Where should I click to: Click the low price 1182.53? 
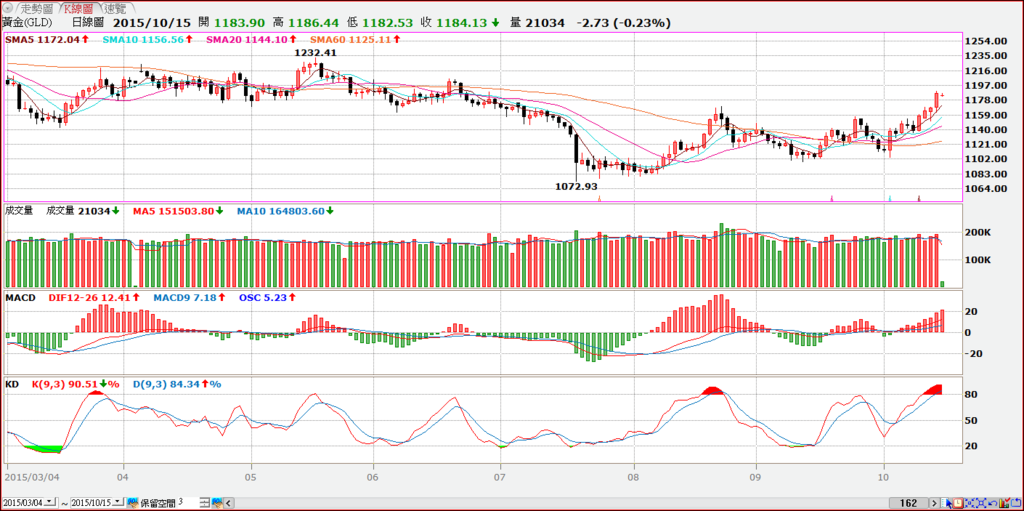pos(388,23)
